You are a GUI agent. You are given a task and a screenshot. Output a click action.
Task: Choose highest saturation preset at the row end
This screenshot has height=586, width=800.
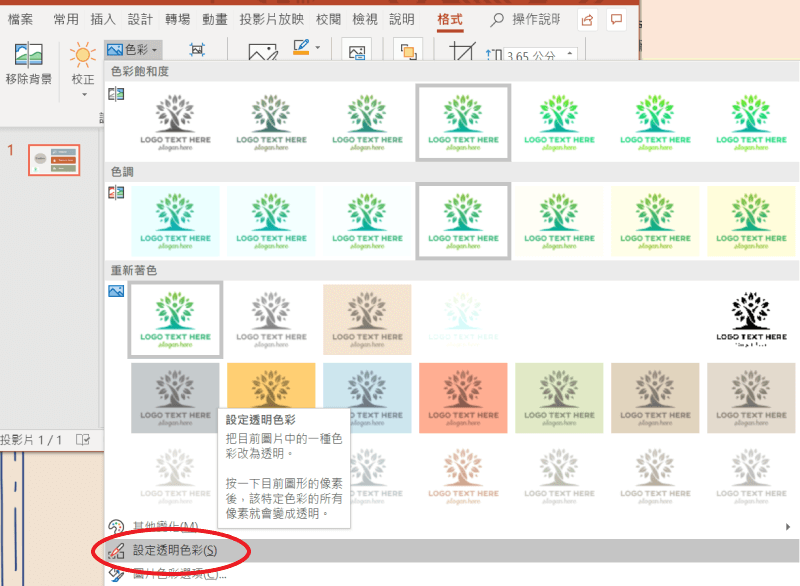[751, 122]
